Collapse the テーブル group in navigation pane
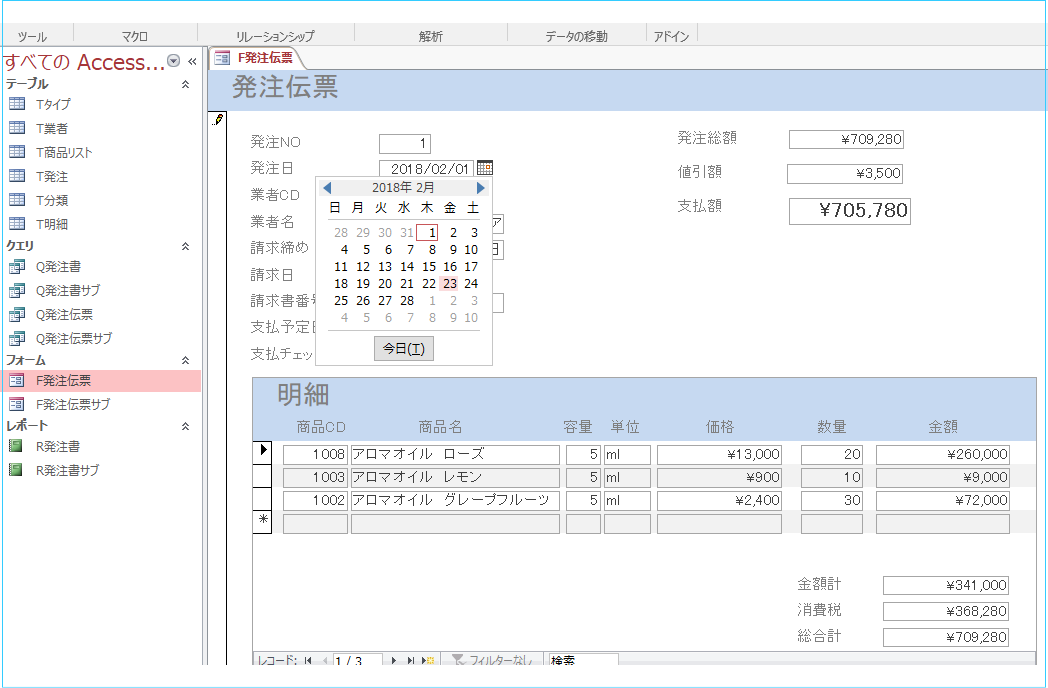Viewport: 1048px width, 688px height. pyautogui.click(x=185, y=85)
